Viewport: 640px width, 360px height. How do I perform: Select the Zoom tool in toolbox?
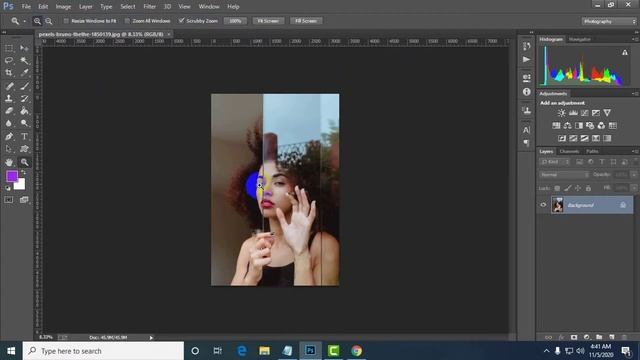(x=24, y=162)
